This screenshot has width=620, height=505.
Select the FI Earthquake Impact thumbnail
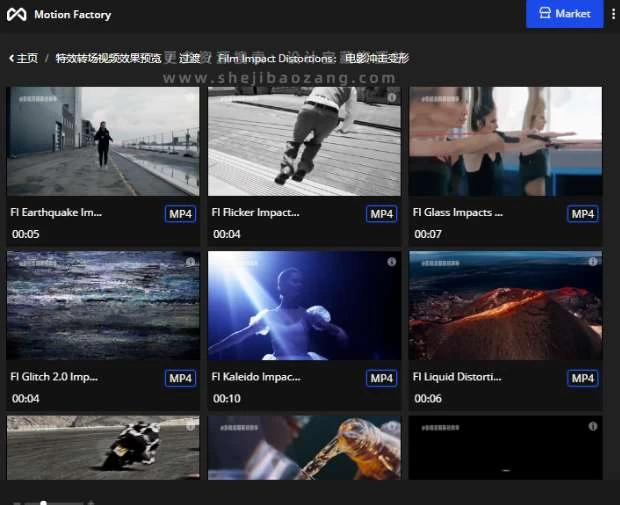pos(103,141)
